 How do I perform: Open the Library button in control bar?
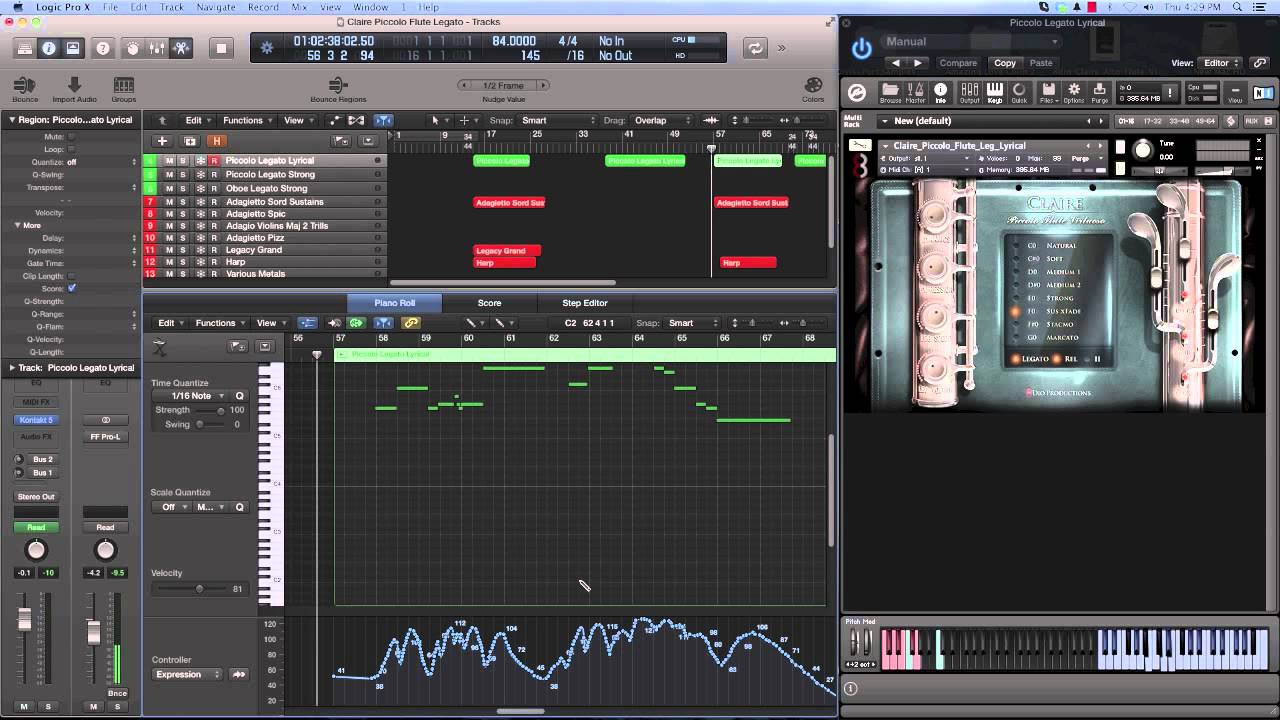click(x=25, y=48)
